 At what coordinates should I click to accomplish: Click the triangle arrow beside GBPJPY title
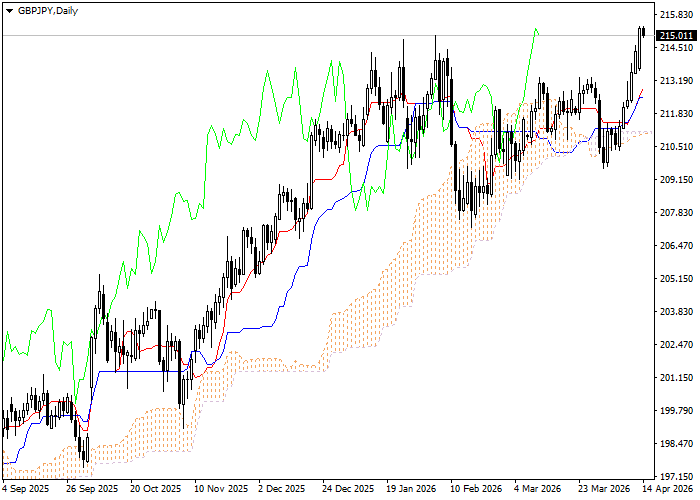9,11
